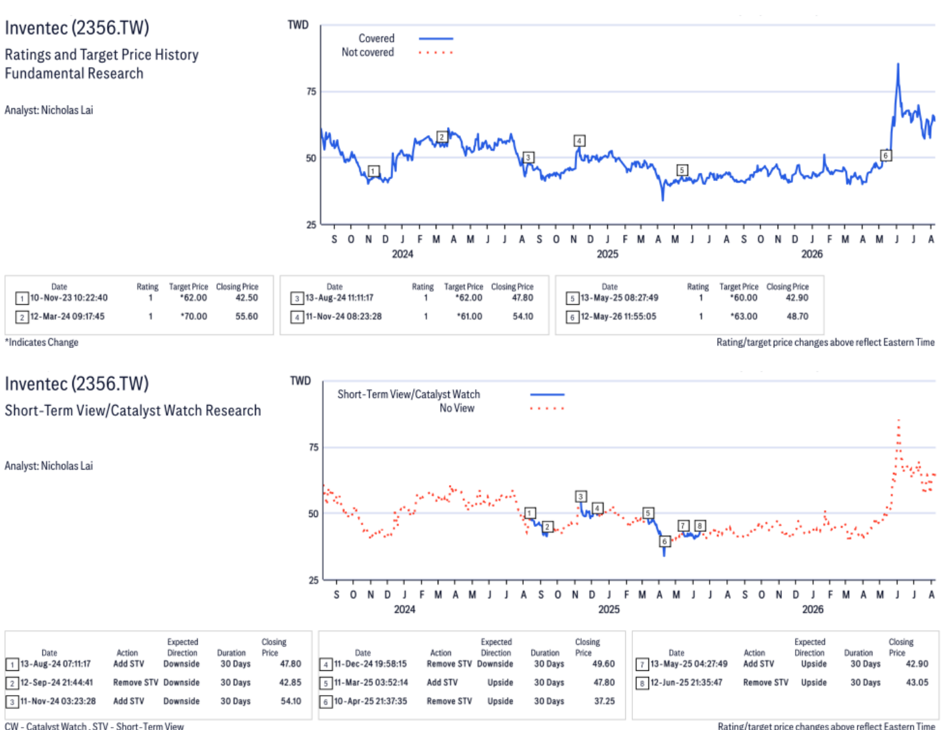
Task: Click the date 11-Mar-25 03:52:14
Action: click(371, 683)
